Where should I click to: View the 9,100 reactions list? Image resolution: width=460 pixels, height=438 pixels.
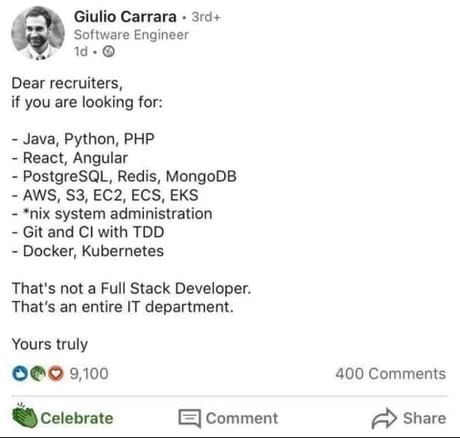pyautogui.click(x=89, y=374)
